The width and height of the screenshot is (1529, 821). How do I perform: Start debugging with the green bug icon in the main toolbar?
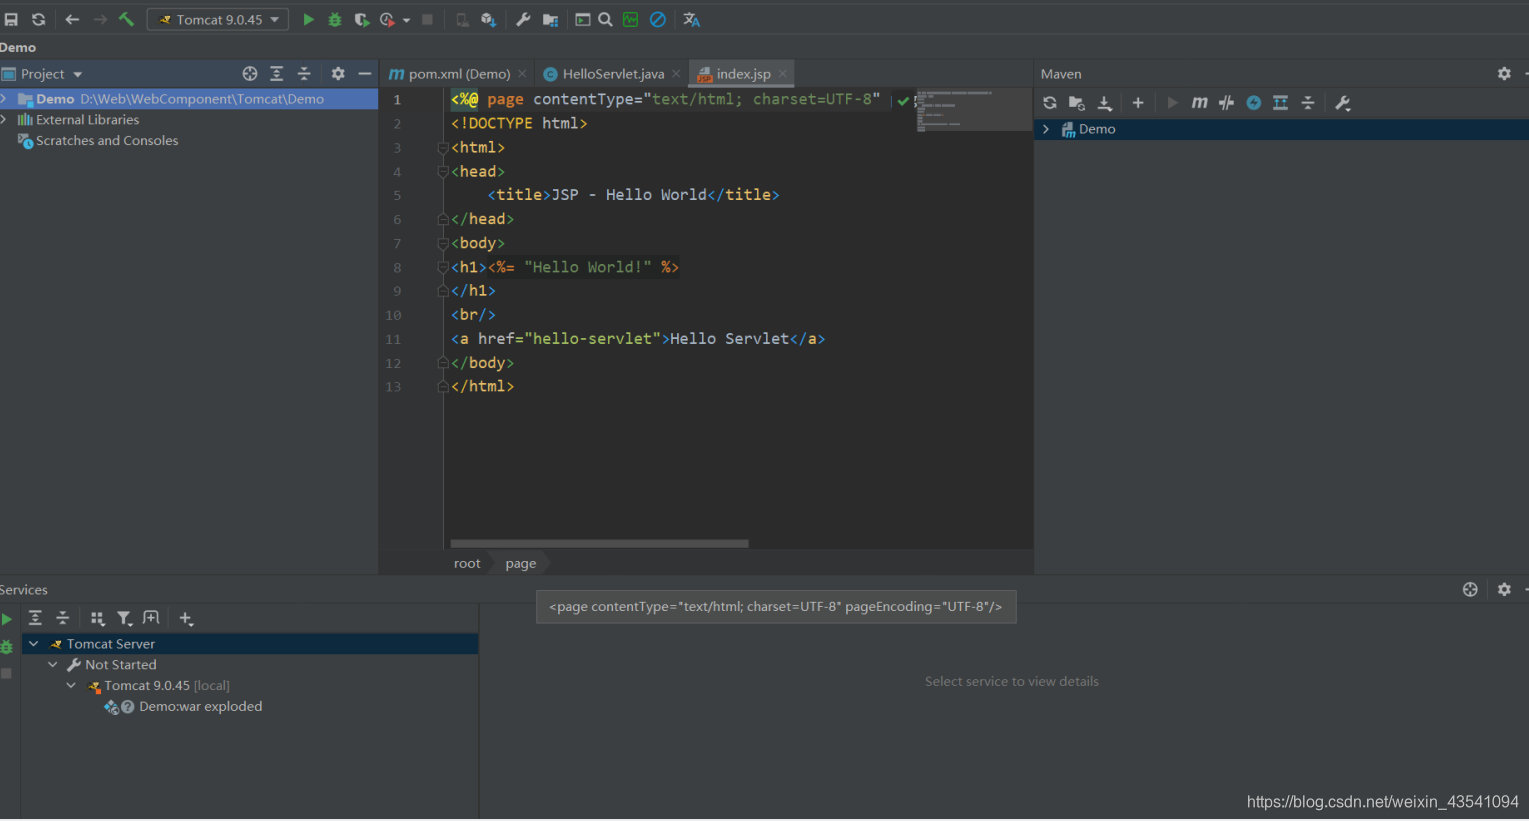(x=335, y=19)
